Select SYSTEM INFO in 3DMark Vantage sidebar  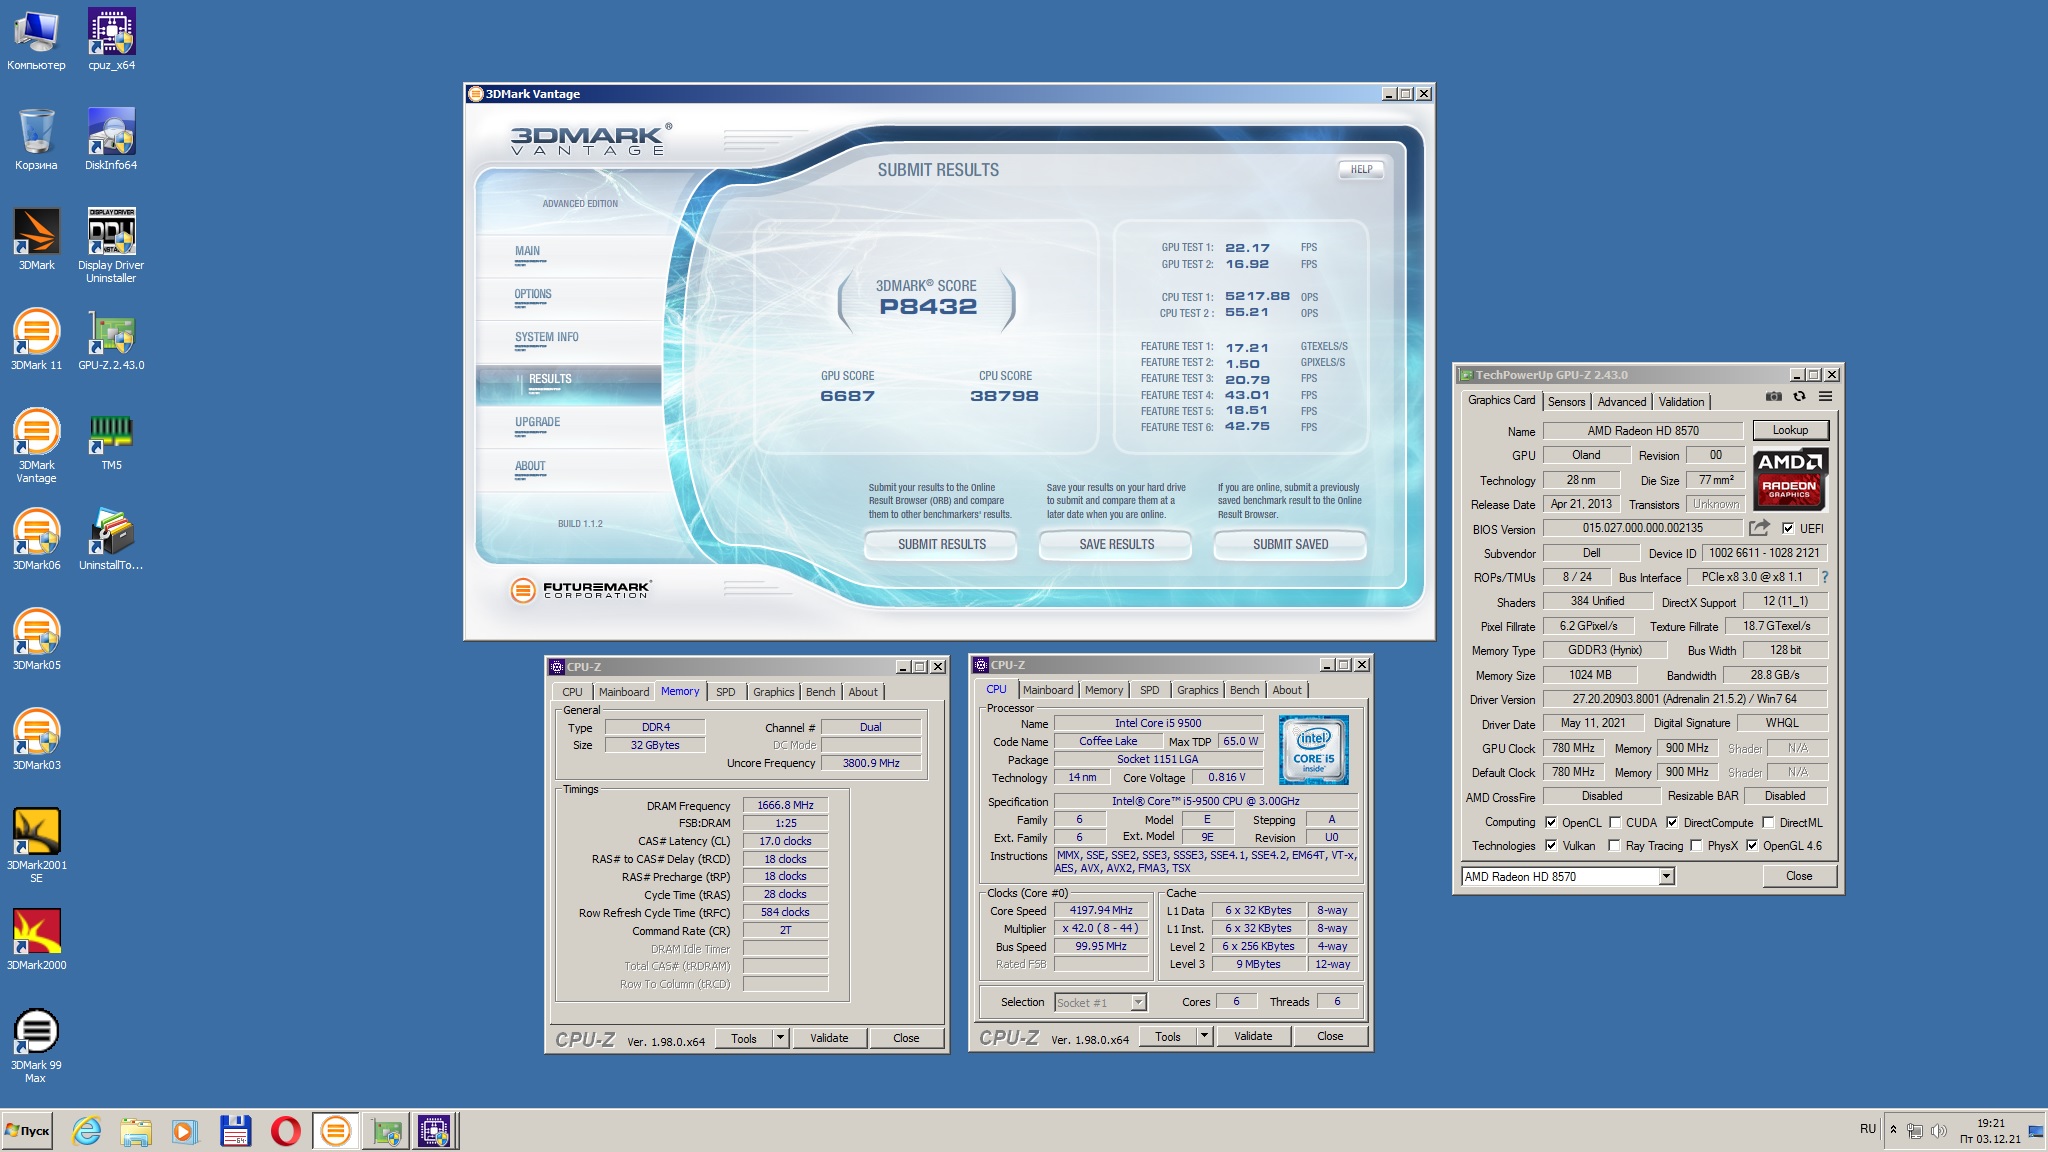point(547,337)
